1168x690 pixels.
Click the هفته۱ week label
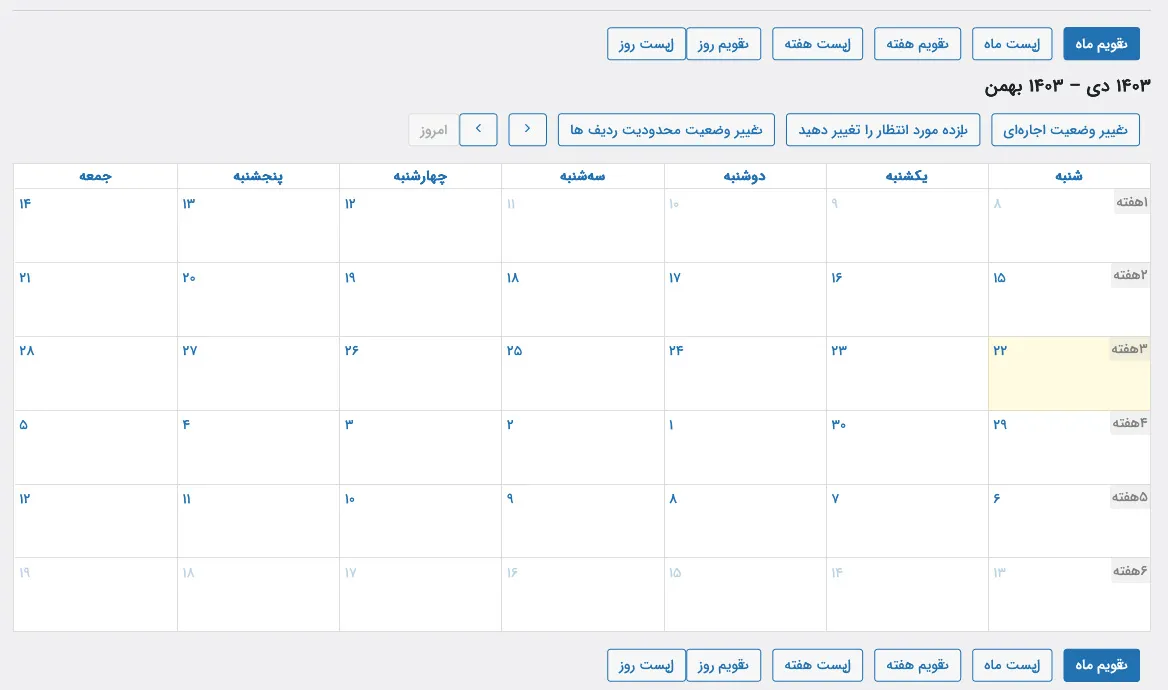point(1132,201)
